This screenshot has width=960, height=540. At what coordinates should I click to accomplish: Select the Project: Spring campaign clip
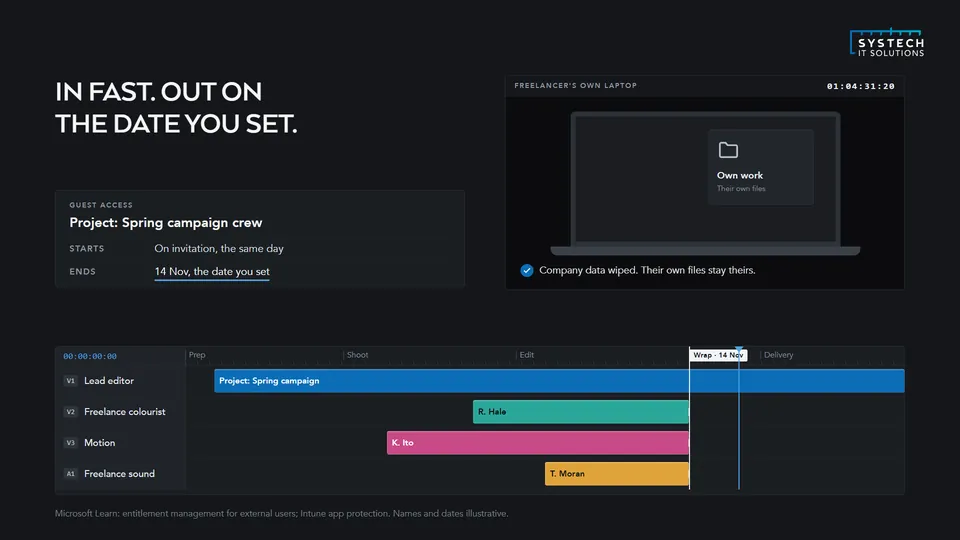pos(559,381)
